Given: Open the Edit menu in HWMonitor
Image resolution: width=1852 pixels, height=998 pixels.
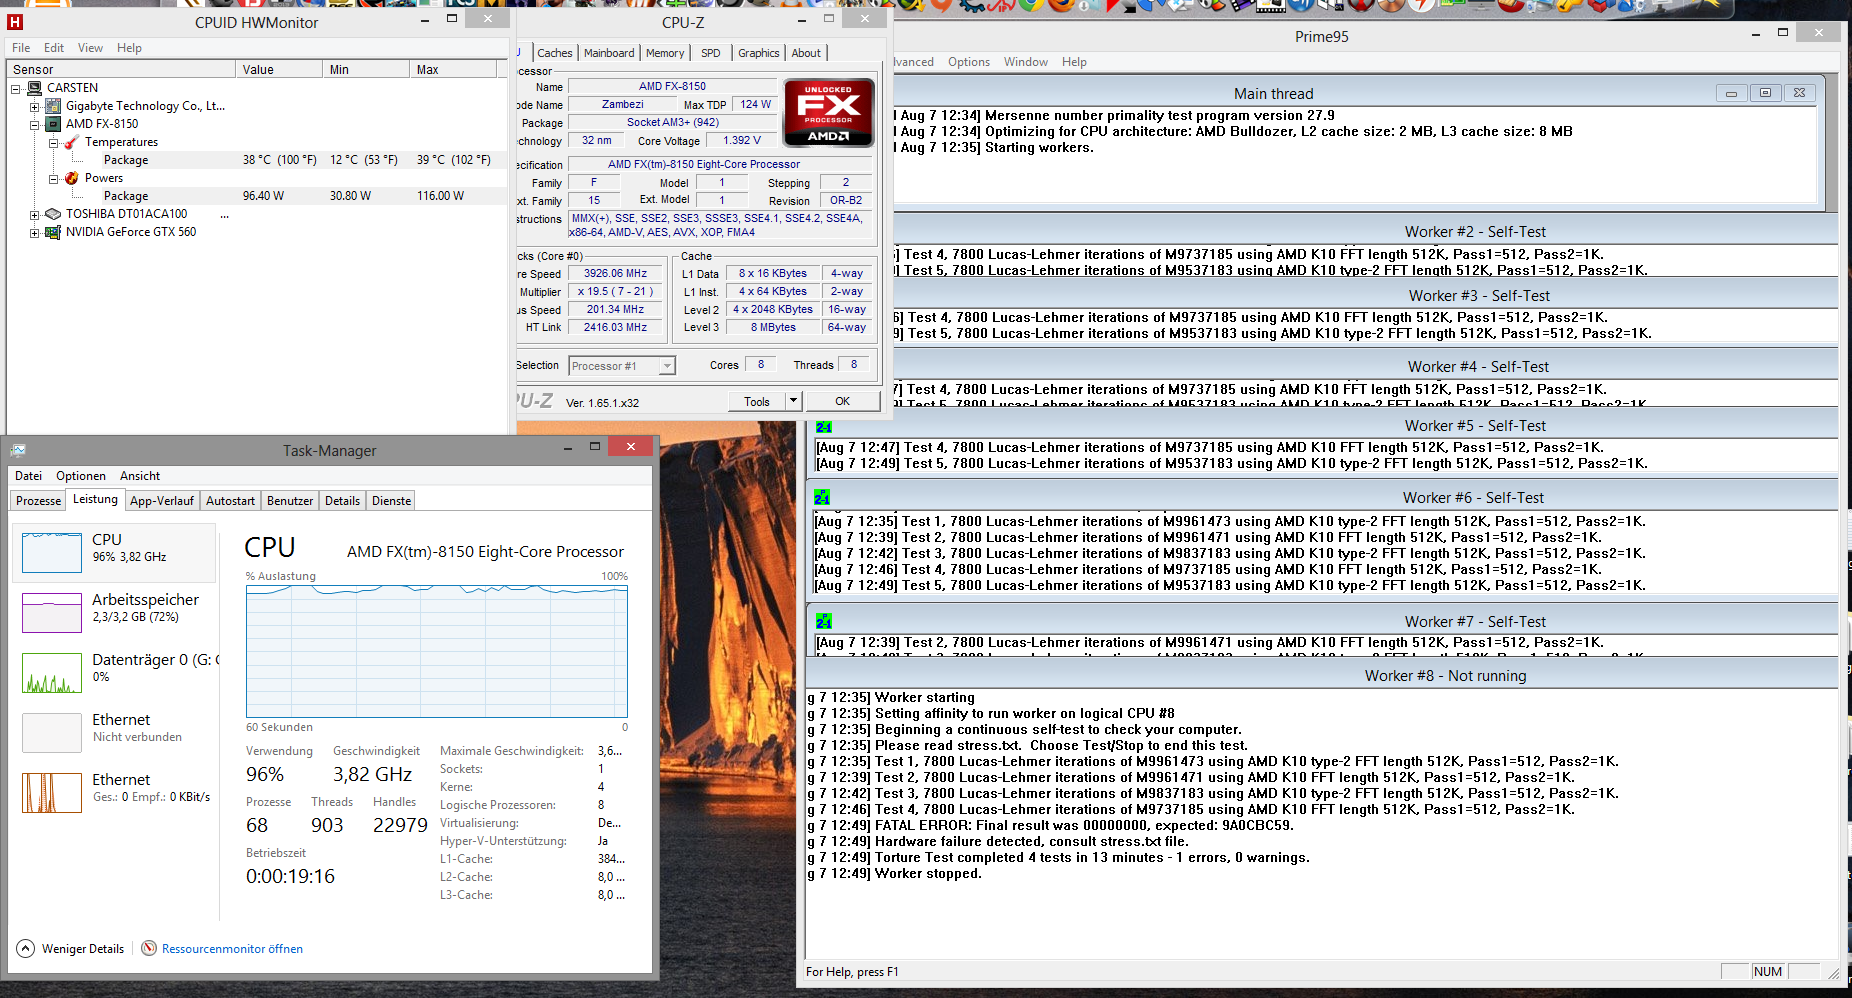Looking at the screenshot, I should coord(54,48).
